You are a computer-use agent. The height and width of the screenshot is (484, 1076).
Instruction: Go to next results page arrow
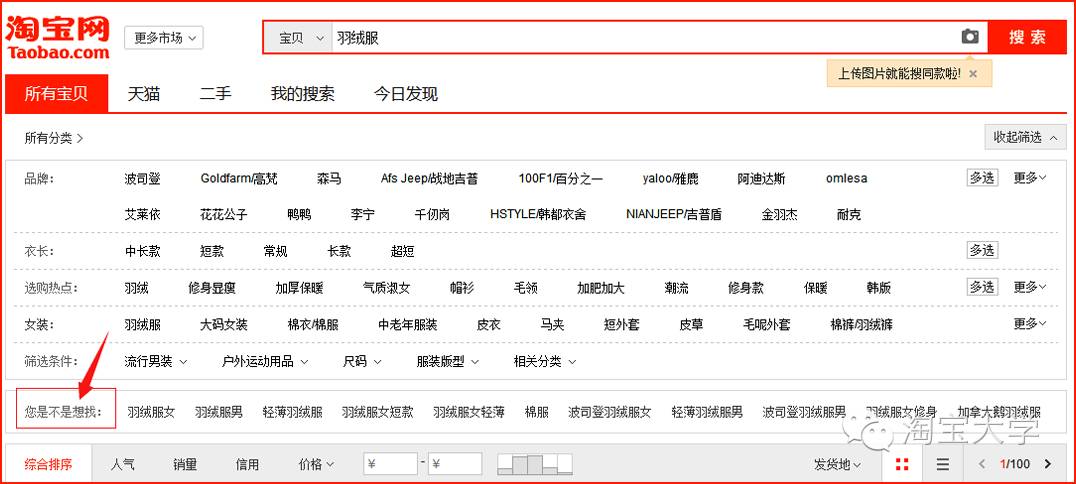pos(1047,464)
